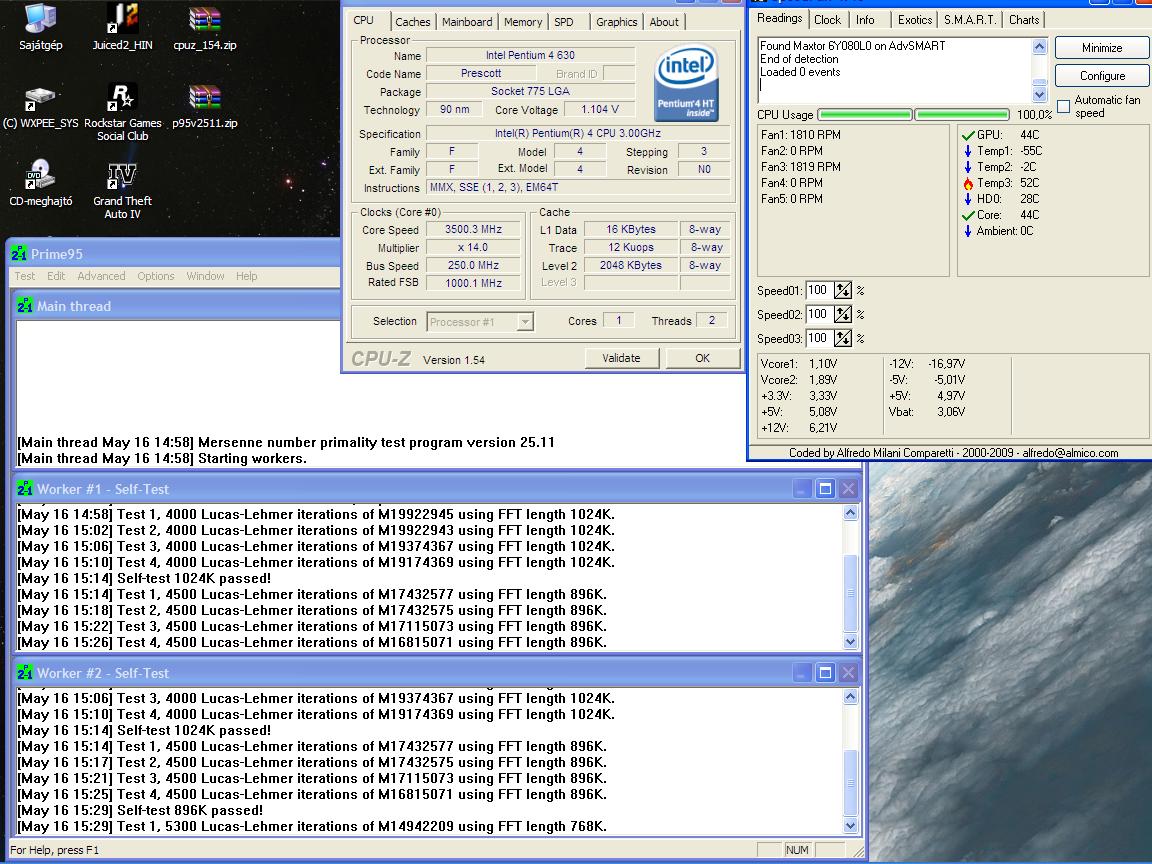This screenshot has height=864, width=1152.
Task: Switch to the CPU-Z Memory tab
Action: (523, 22)
